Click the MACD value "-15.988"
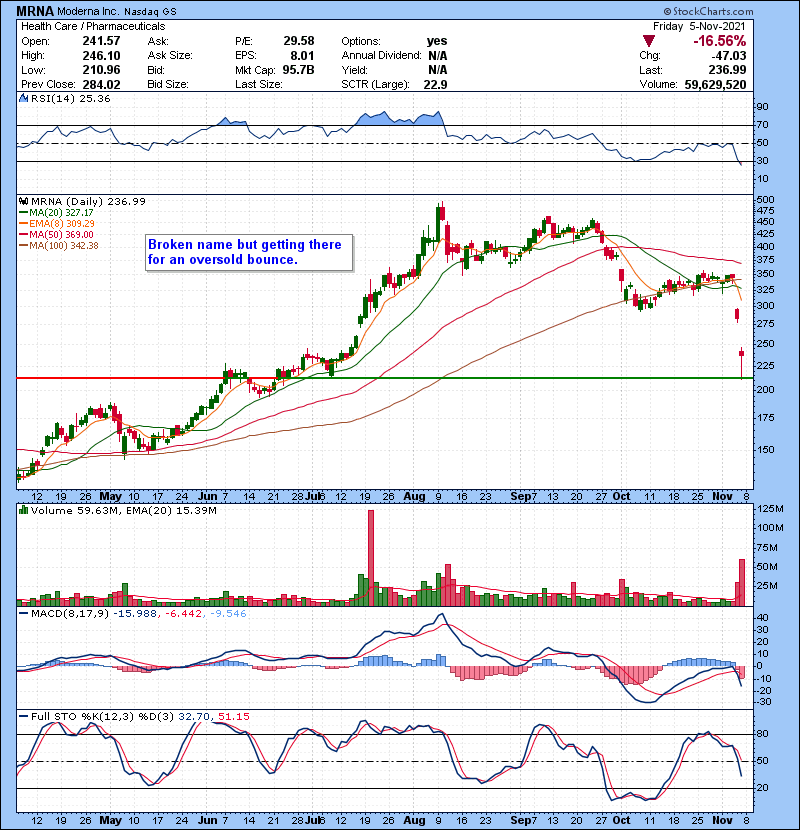This screenshot has height=830, width=800. pyautogui.click(x=135, y=614)
